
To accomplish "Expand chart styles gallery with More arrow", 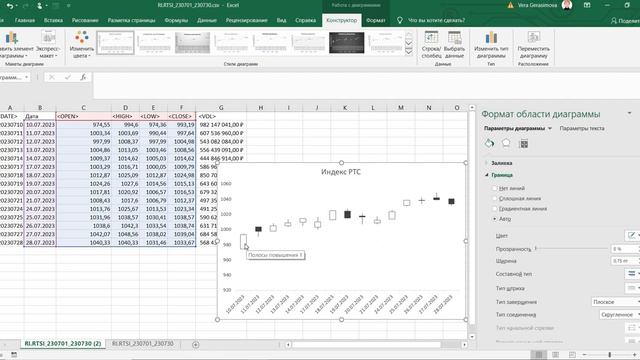I will click(409, 52).
